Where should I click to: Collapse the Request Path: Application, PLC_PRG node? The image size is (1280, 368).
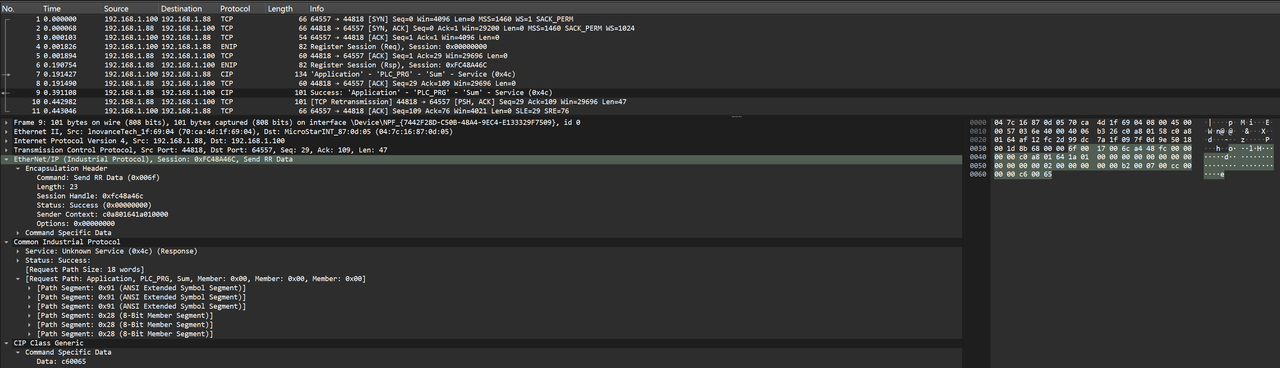18,278
